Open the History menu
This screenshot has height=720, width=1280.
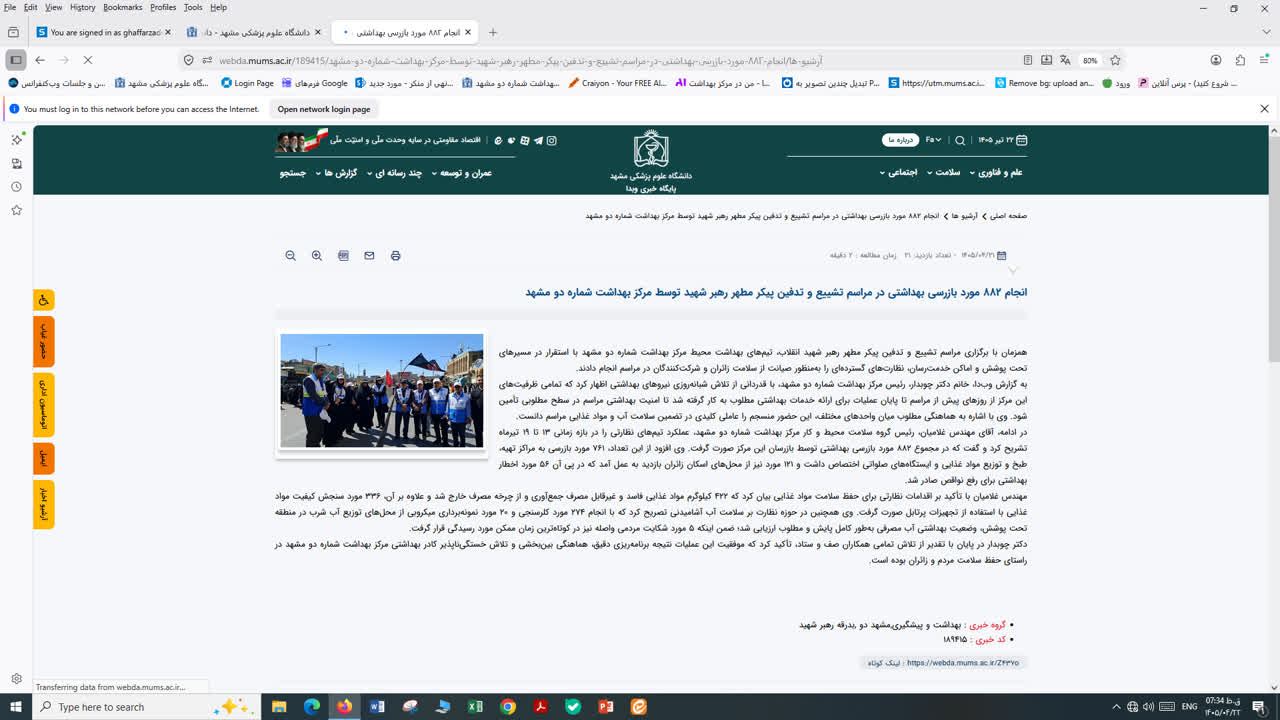point(83,7)
